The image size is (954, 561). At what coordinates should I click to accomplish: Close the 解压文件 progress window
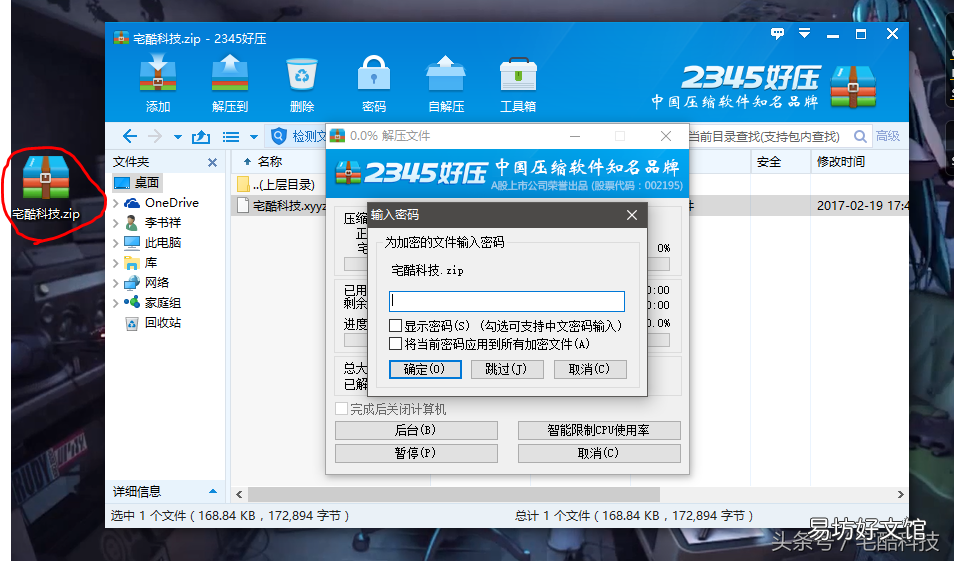pos(666,136)
